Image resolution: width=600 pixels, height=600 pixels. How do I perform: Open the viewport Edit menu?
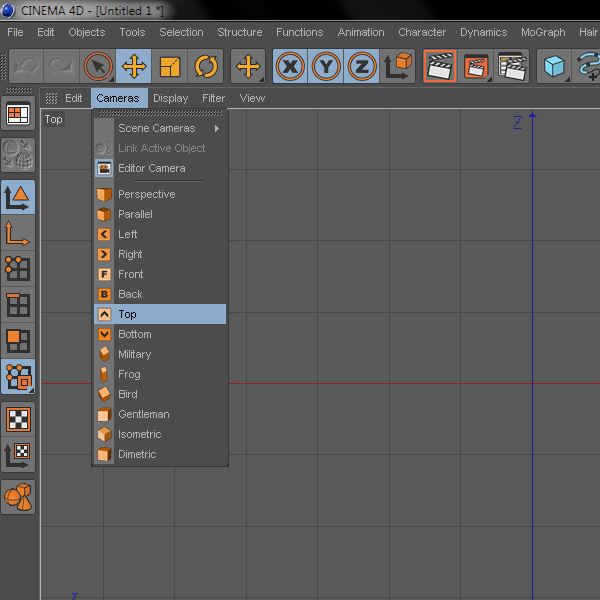pos(73,98)
